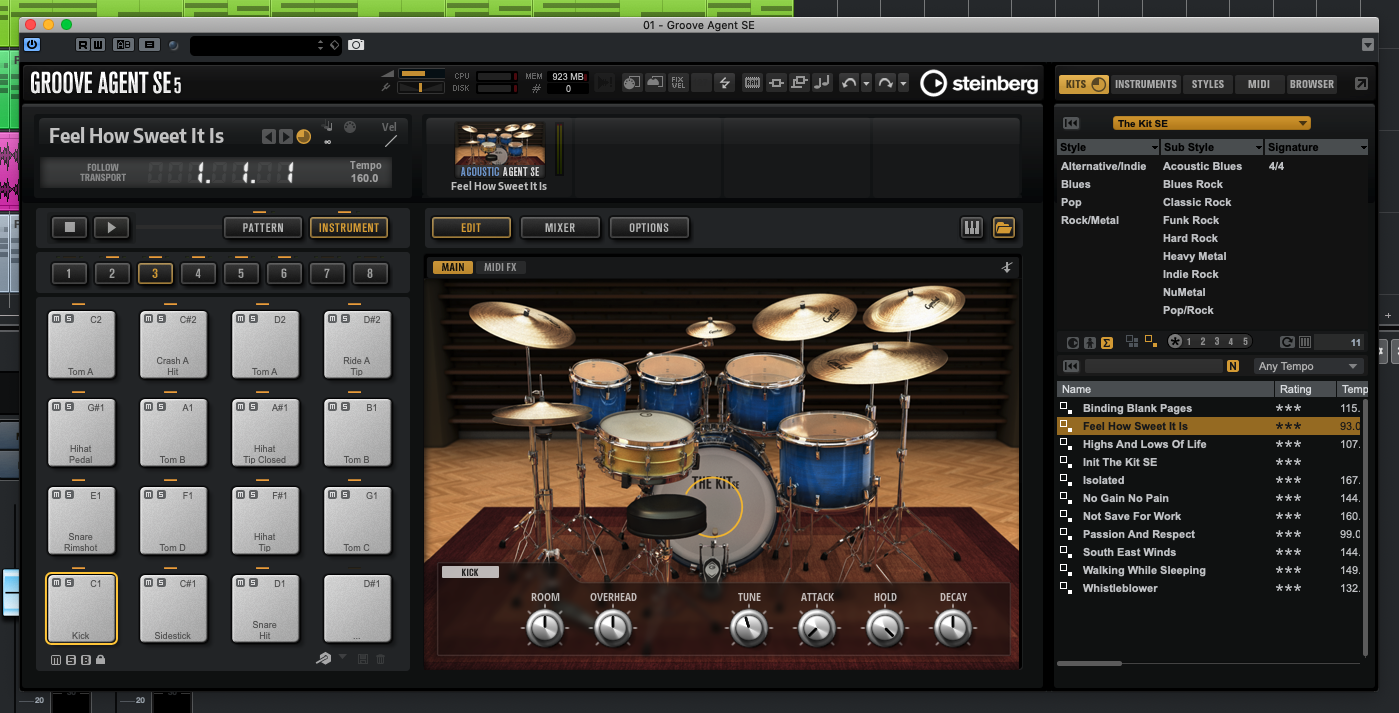Image resolution: width=1399 pixels, height=713 pixels.
Task: Enable Write automation (W) button
Action: point(97,45)
